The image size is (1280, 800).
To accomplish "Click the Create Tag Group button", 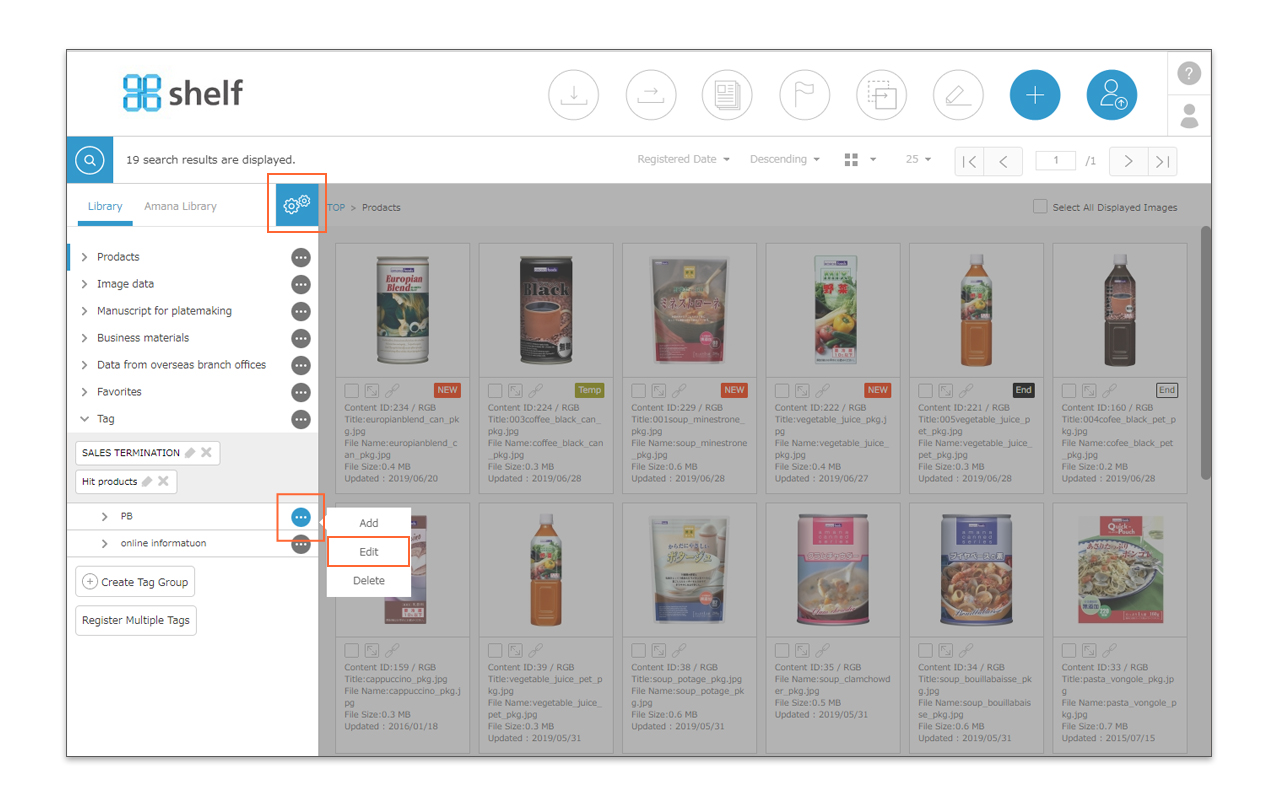I will click(135, 582).
